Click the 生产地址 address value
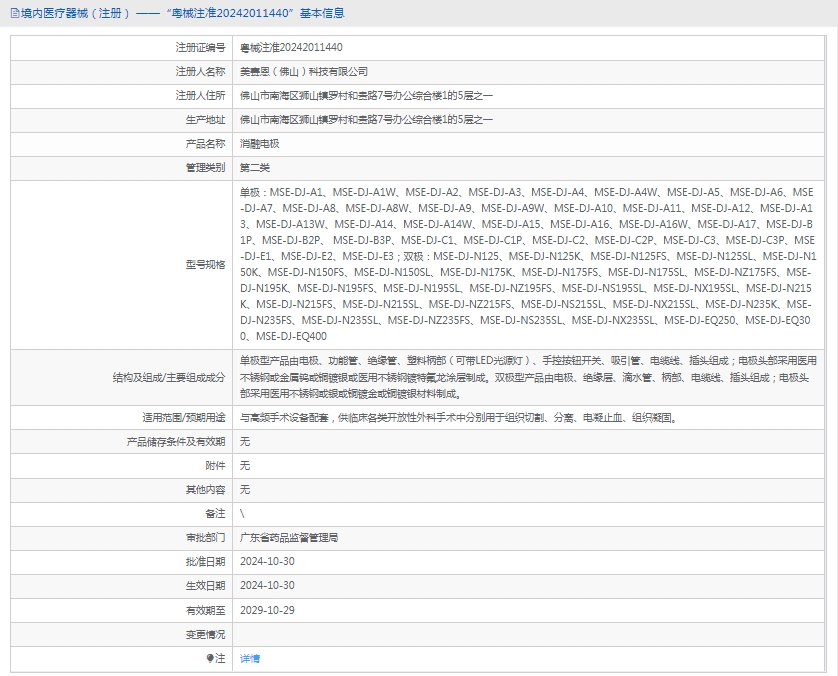 366,119
